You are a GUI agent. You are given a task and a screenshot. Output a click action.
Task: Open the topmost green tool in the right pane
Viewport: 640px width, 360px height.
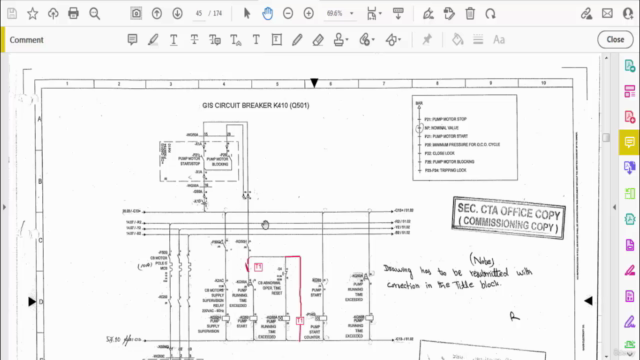(x=630, y=65)
